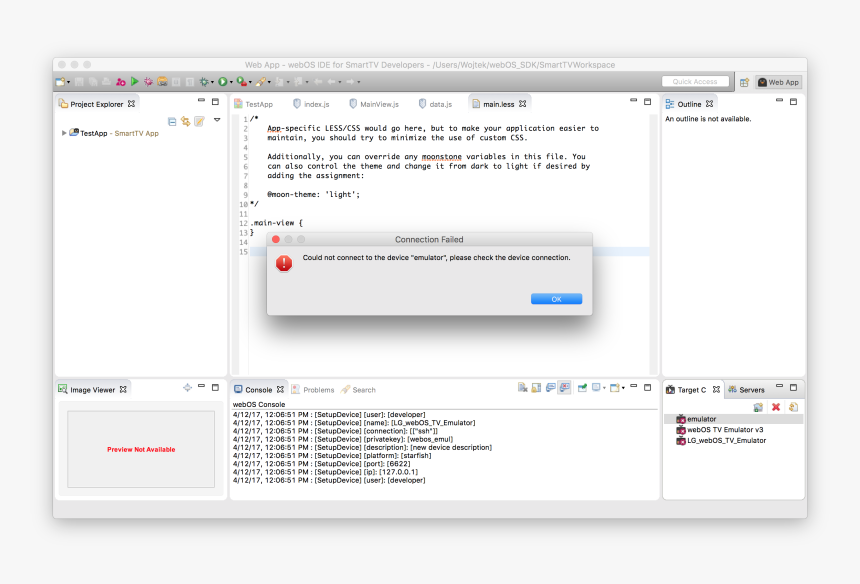Open the External Tools dropdown arrow

[x=250, y=82]
